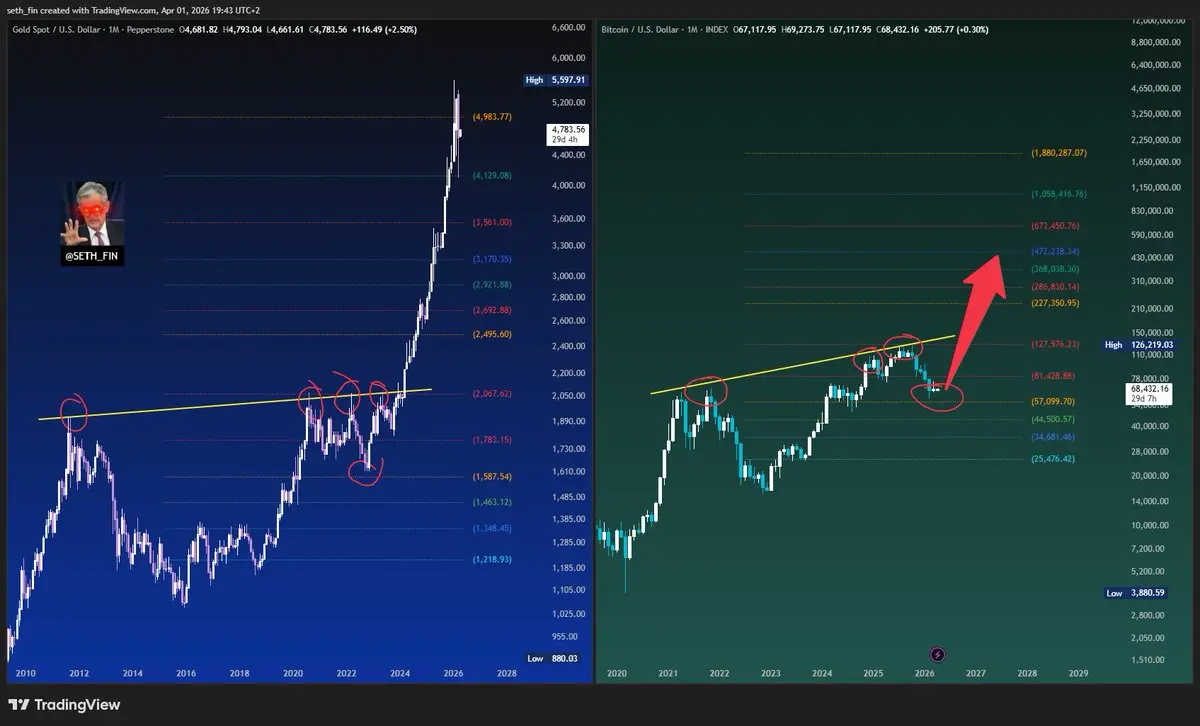This screenshot has width=1200, height=726.
Task: Click 2016 on the gold time axis
Action: 186,675
